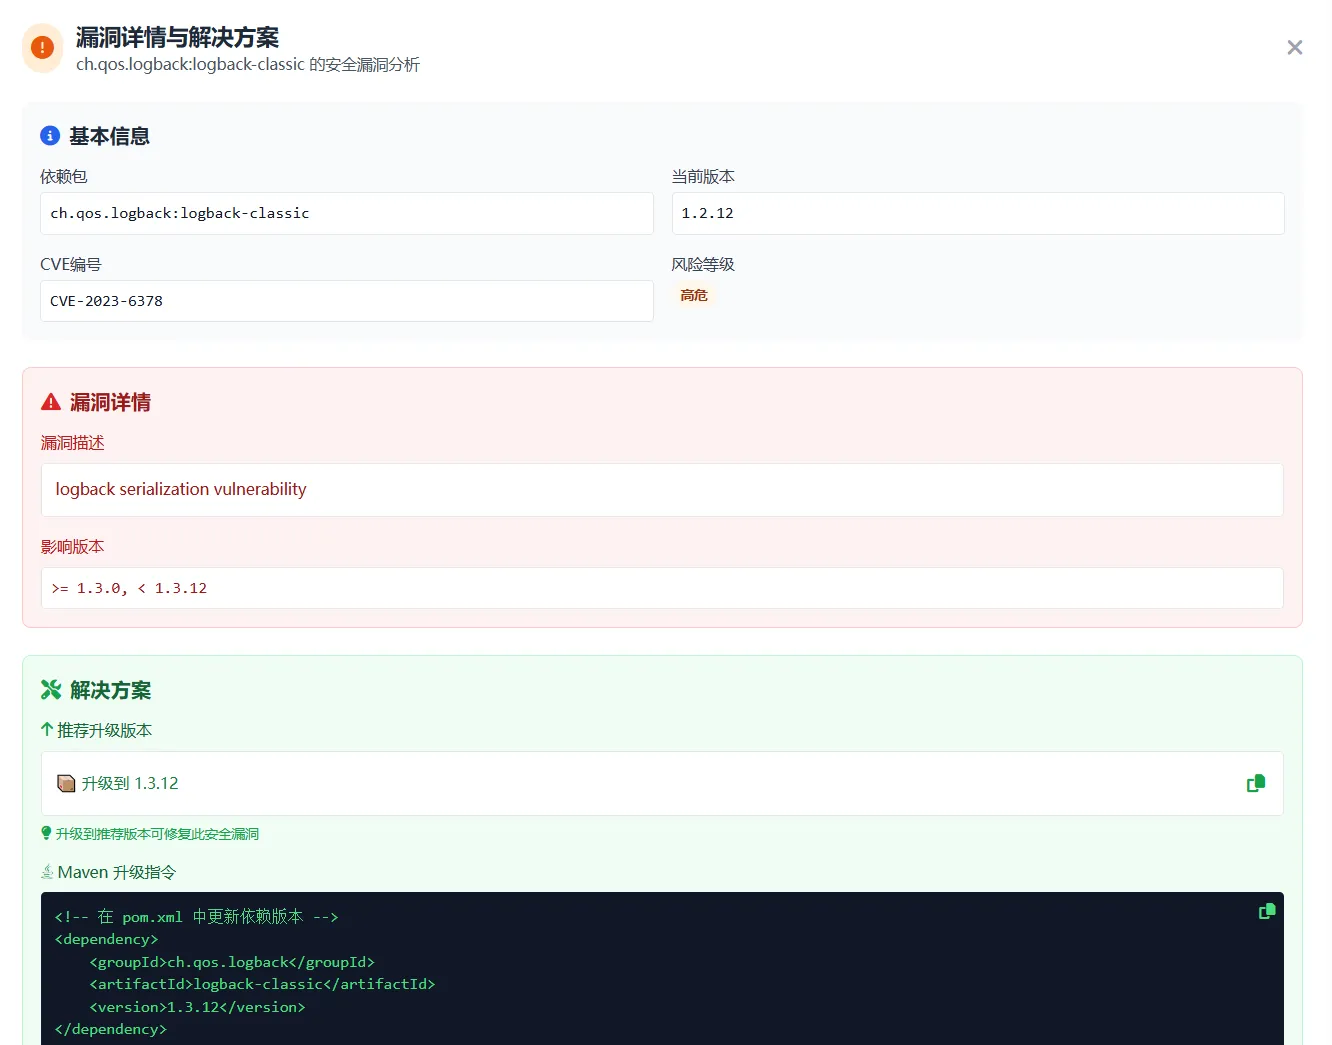Screen dimensions: 1332x1045
Task: Click the subtitle mentioning 安全漏洞分析
Action: point(248,65)
